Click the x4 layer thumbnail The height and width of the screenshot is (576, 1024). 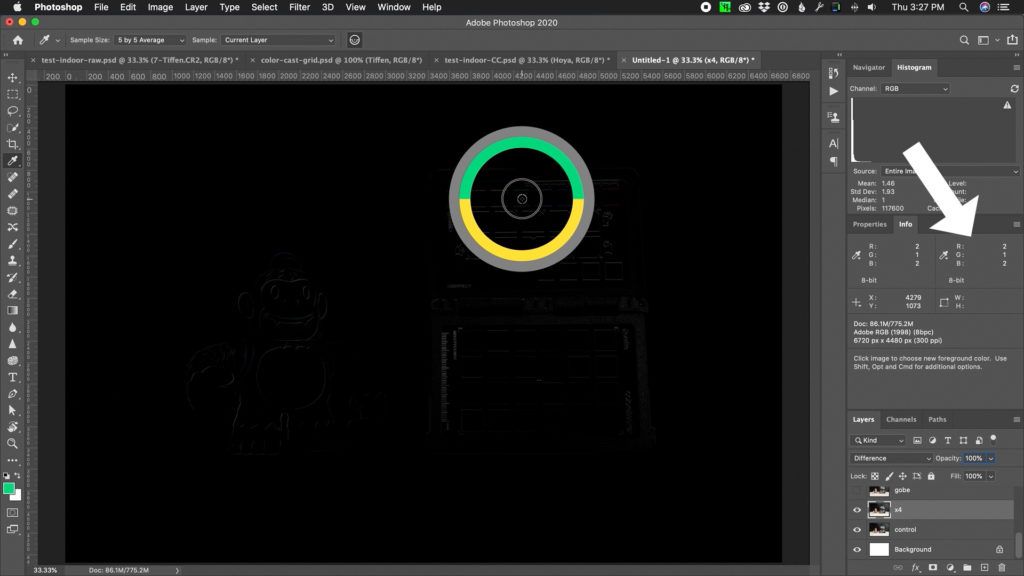(879, 510)
